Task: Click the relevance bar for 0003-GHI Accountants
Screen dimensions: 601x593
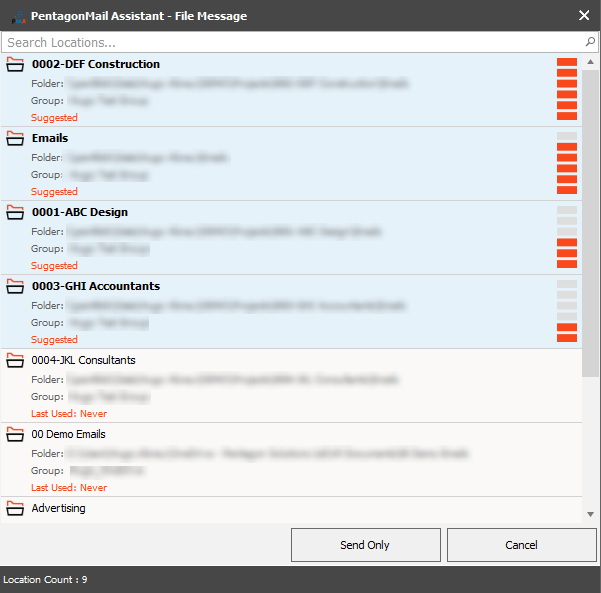Action: click(x=566, y=311)
